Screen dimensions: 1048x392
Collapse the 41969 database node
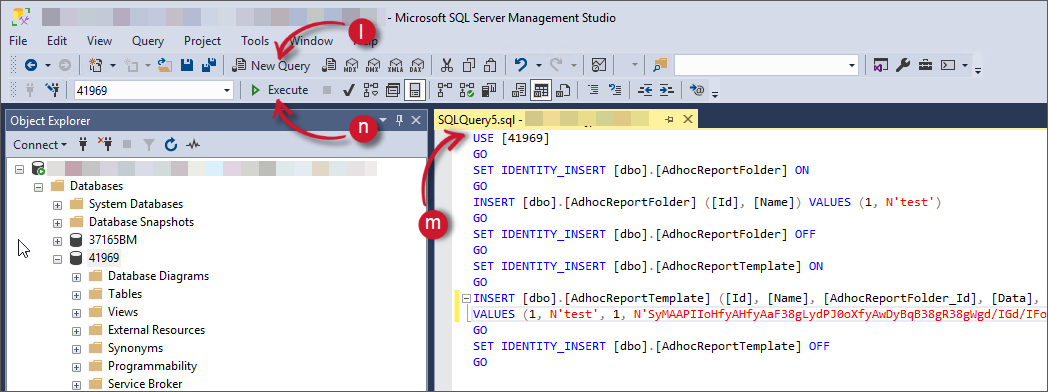[58, 258]
